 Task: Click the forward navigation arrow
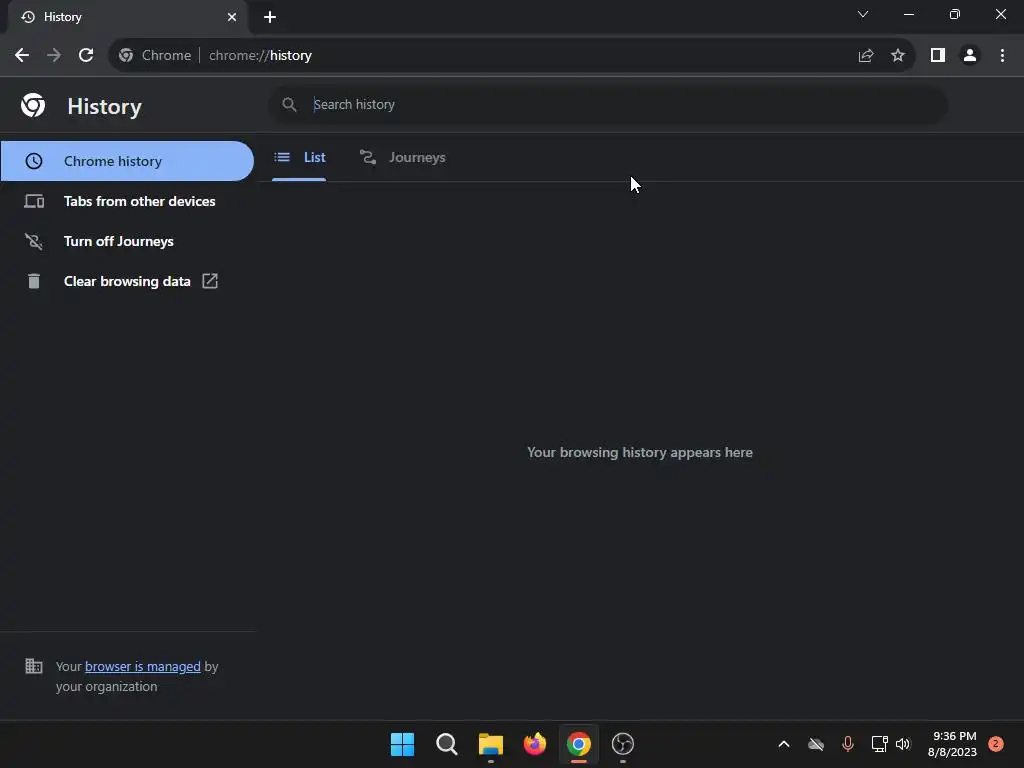[54, 56]
